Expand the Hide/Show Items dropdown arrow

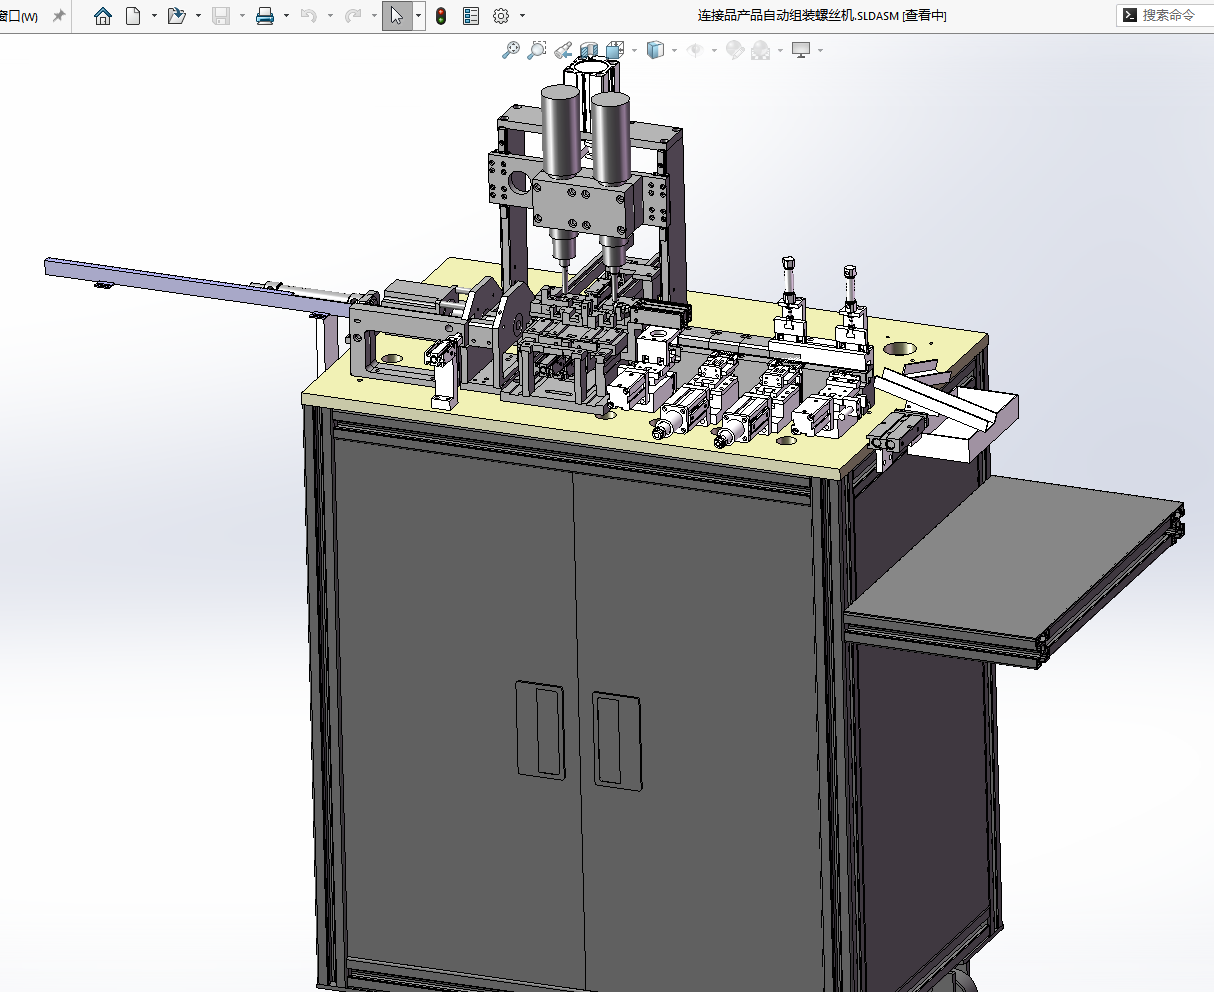click(x=714, y=50)
